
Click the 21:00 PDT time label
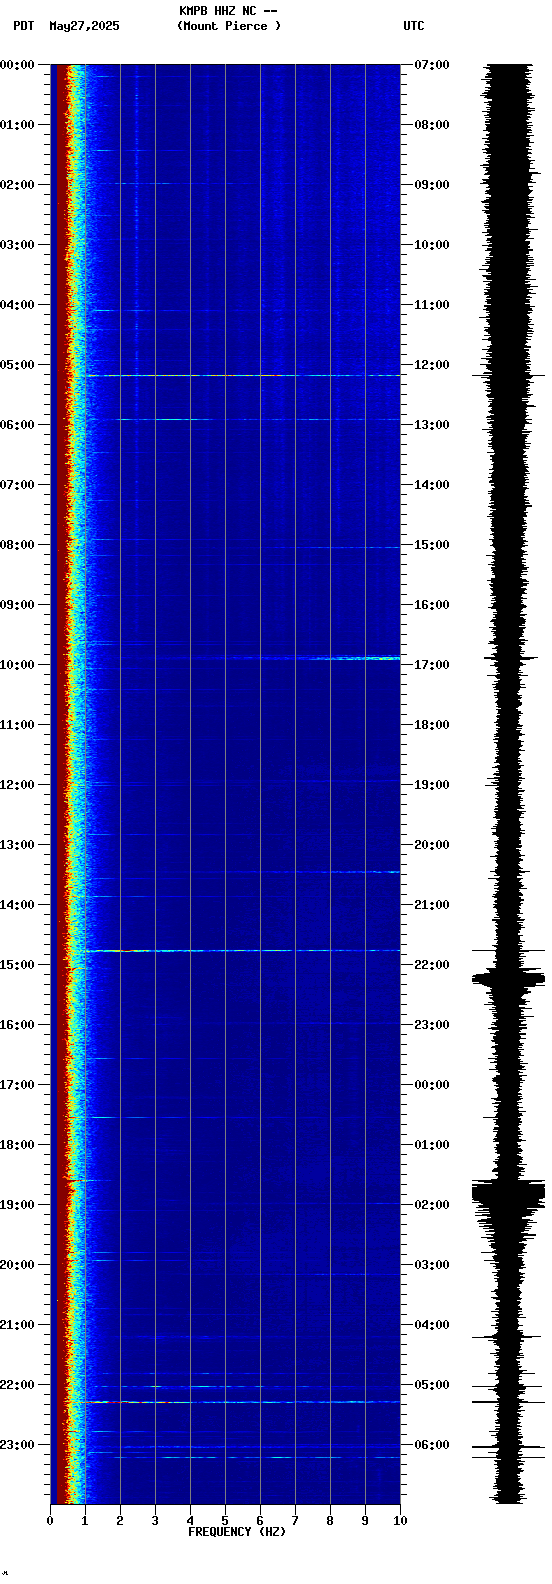click(18, 1325)
